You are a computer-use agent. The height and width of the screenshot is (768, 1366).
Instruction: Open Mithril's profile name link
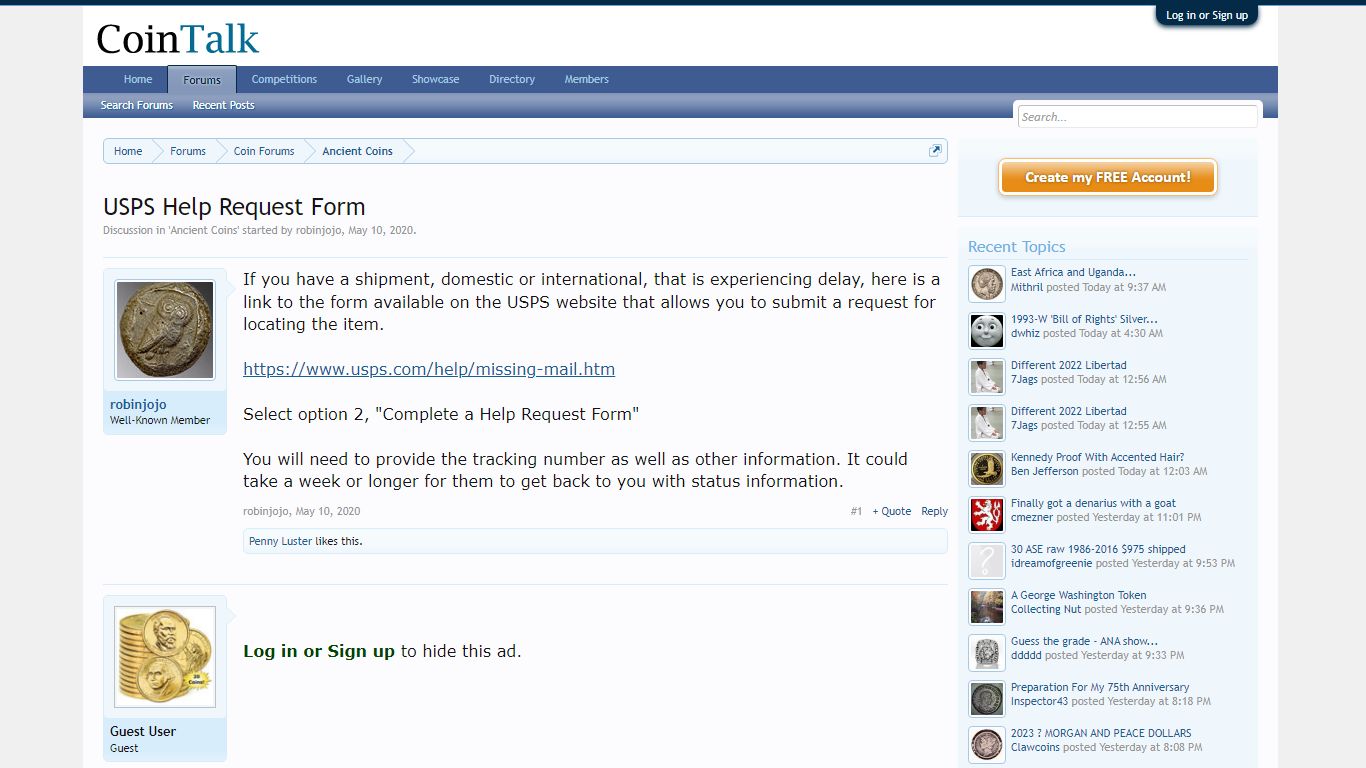(x=1027, y=287)
